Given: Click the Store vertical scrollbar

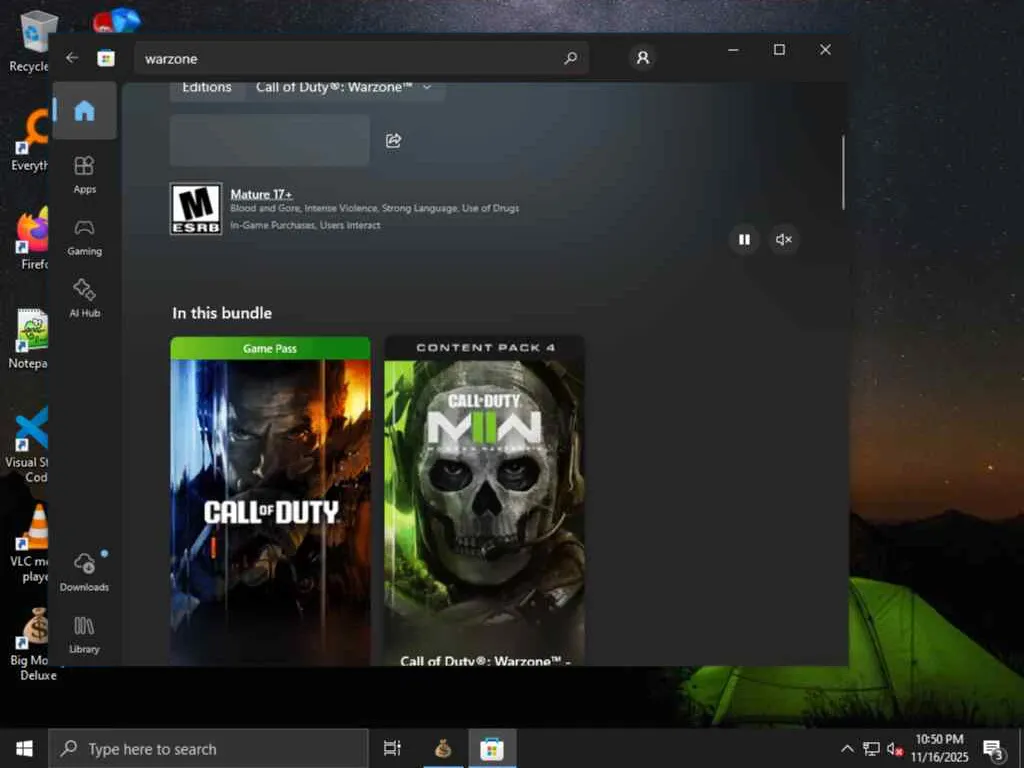Looking at the screenshot, I should click(843, 173).
